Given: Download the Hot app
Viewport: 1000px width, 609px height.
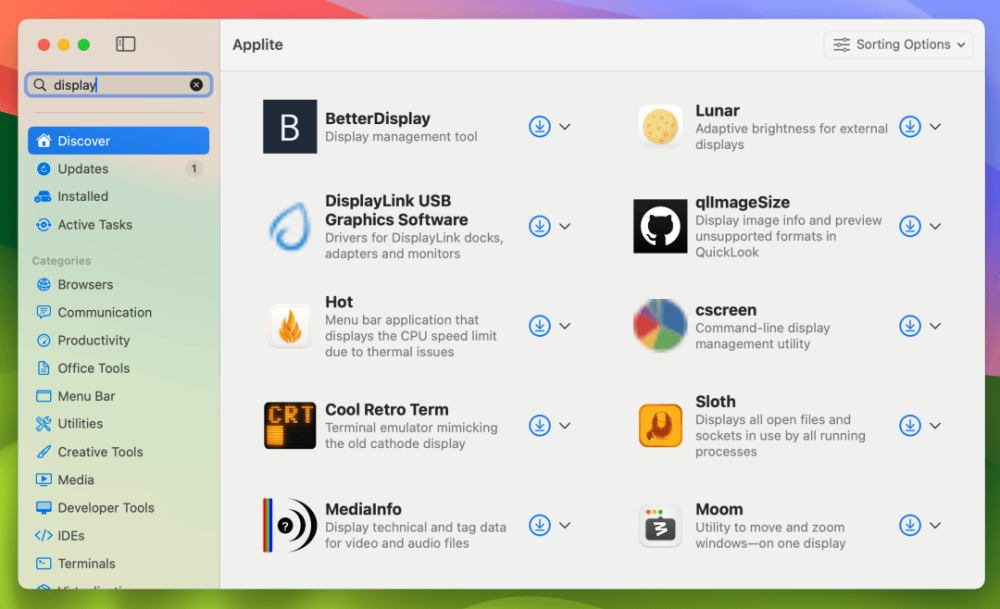Looking at the screenshot, I should point(540,326).
